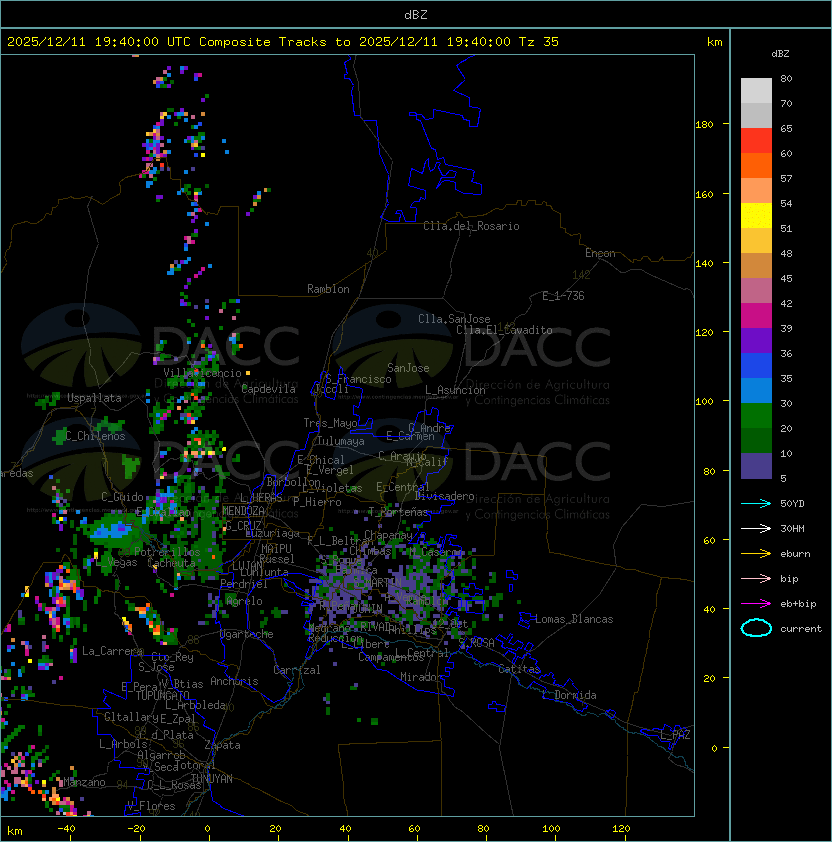Click the 'Clla.del_Rosario' map label

coord(471,226)
